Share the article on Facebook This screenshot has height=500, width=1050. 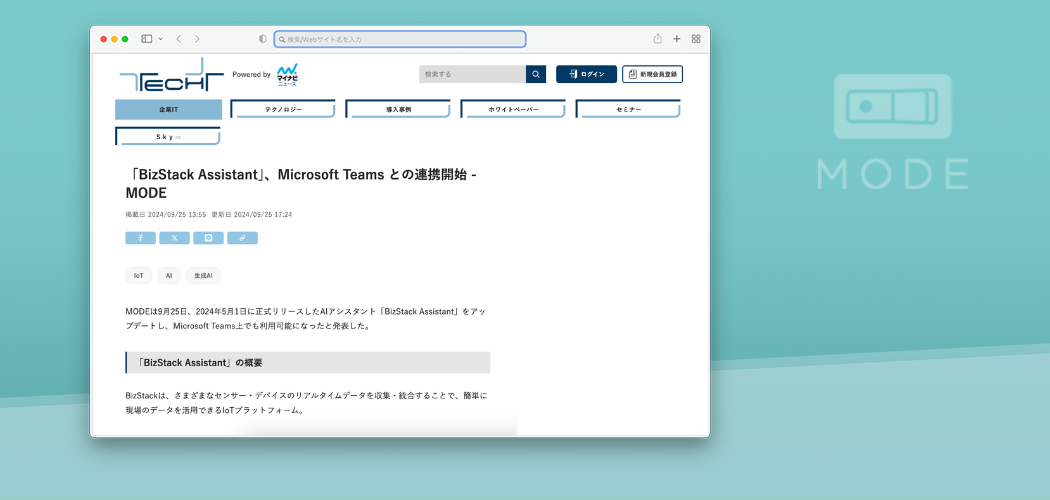coord(140,238)
